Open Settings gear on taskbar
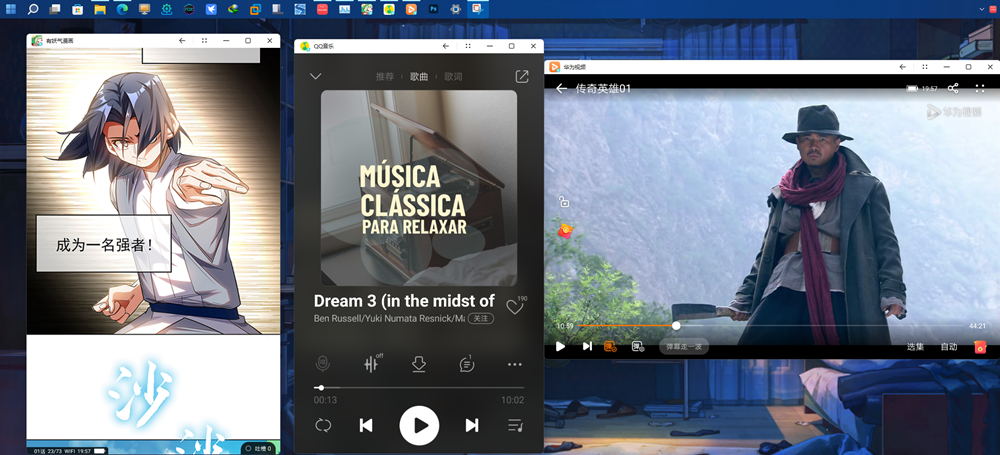Image resolution: width=1000 pixels, height=455 pixels. 455,9
